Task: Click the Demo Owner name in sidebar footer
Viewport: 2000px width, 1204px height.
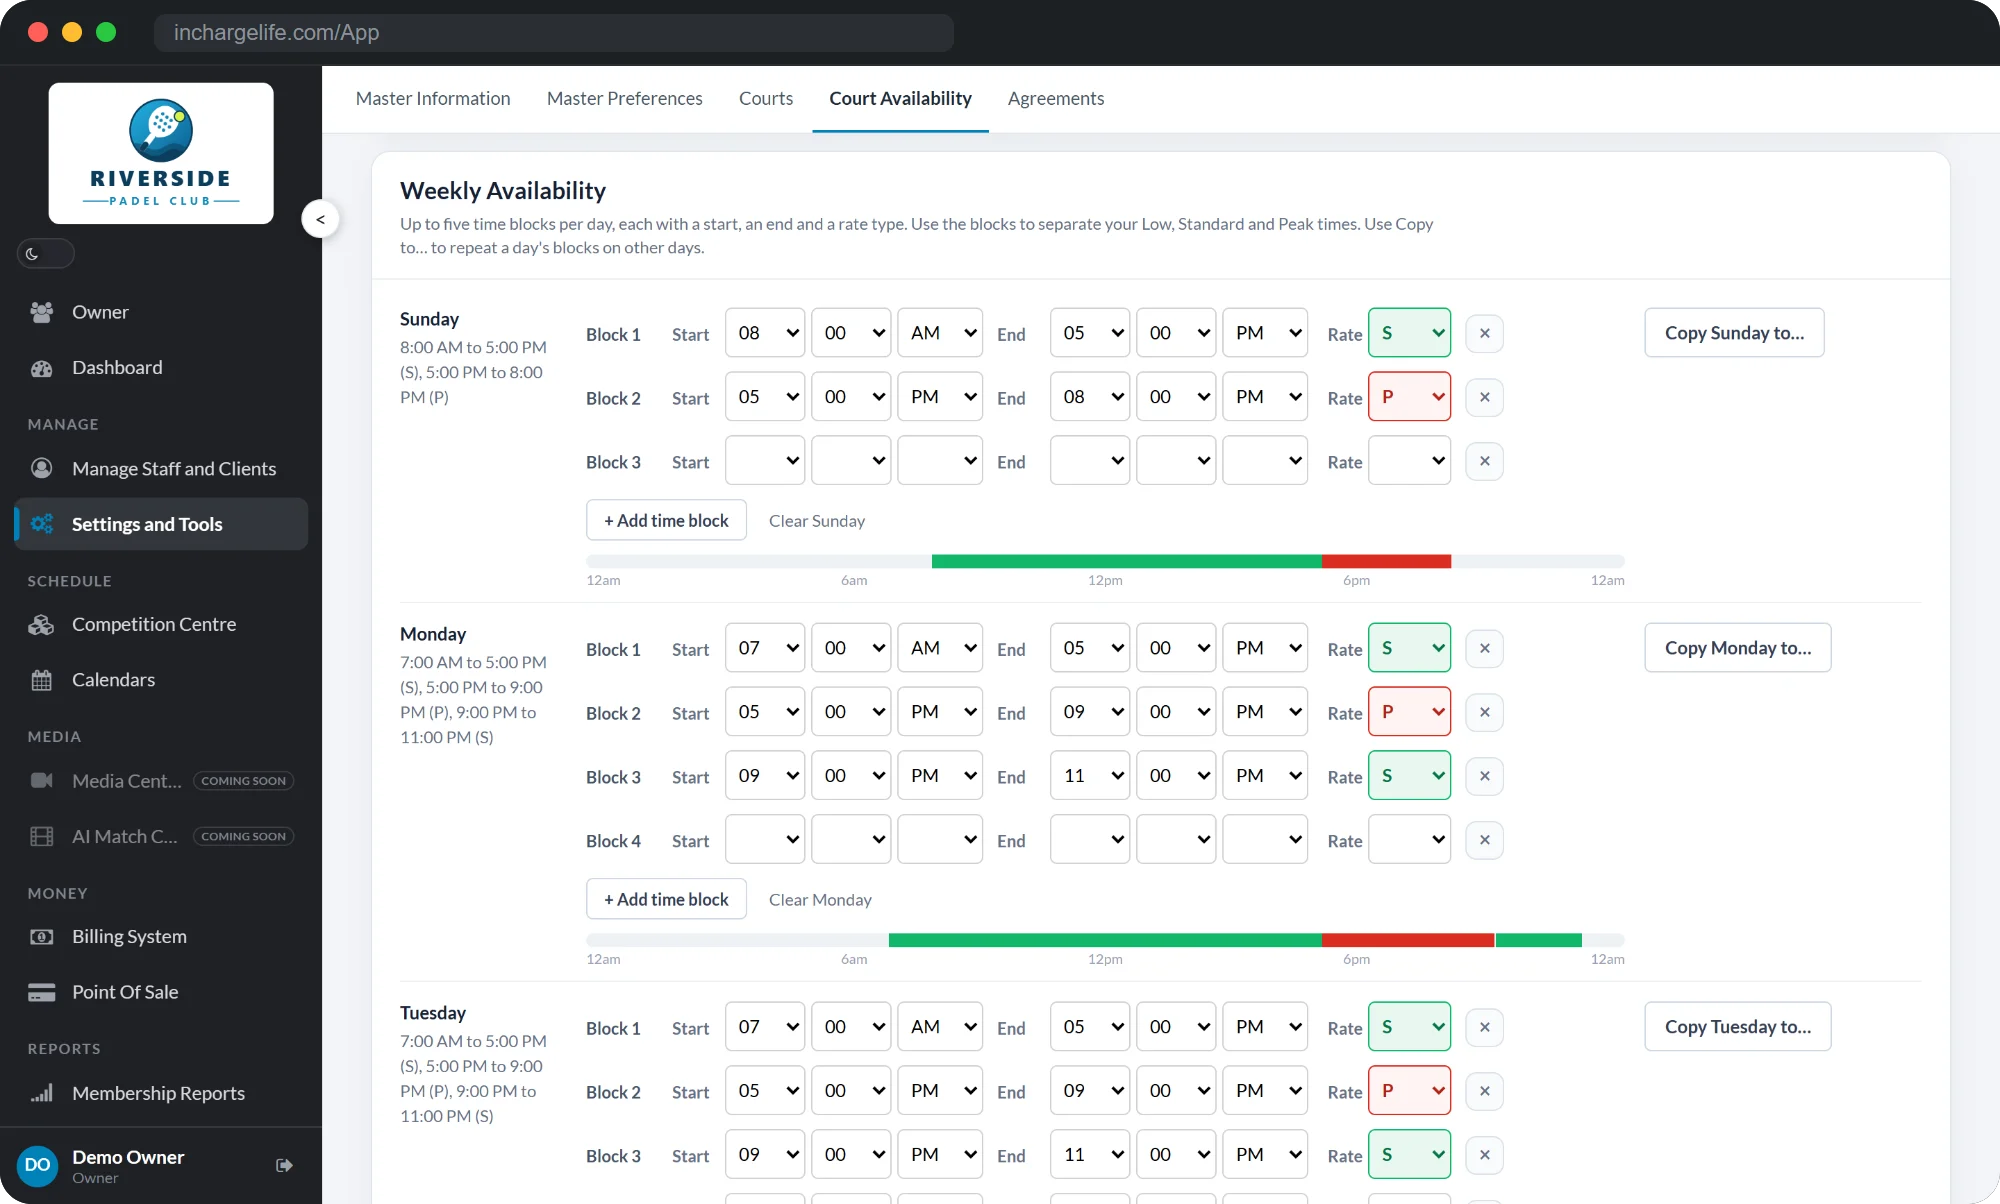Action: [x=128, y=1157]
